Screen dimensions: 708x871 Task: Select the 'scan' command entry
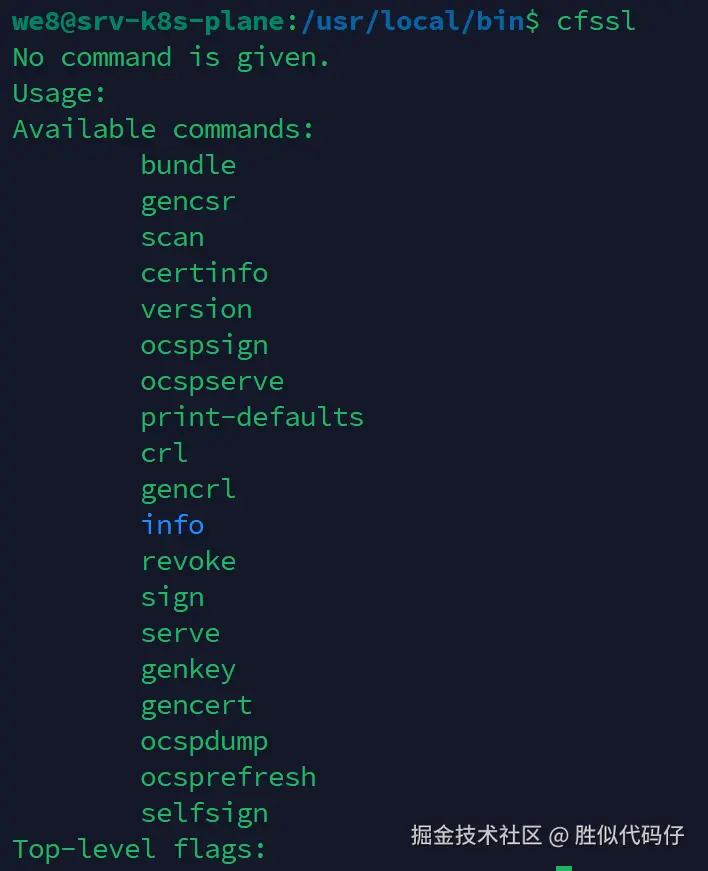click(172, 237)
